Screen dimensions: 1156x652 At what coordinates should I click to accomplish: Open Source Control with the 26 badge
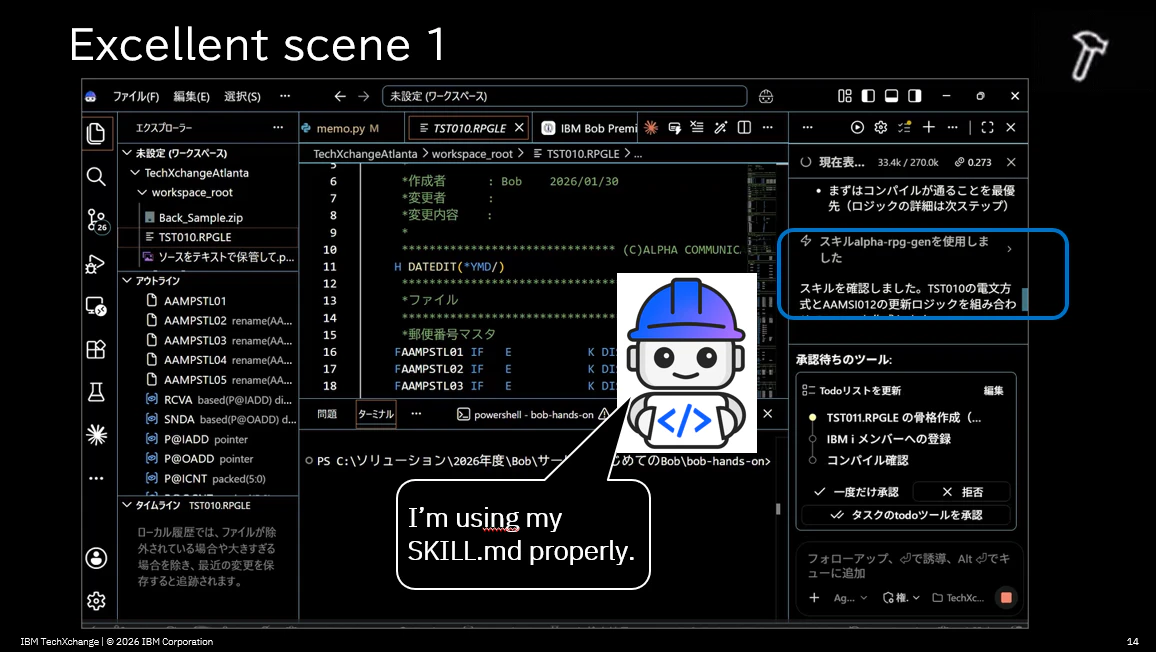tap(97, 220)
